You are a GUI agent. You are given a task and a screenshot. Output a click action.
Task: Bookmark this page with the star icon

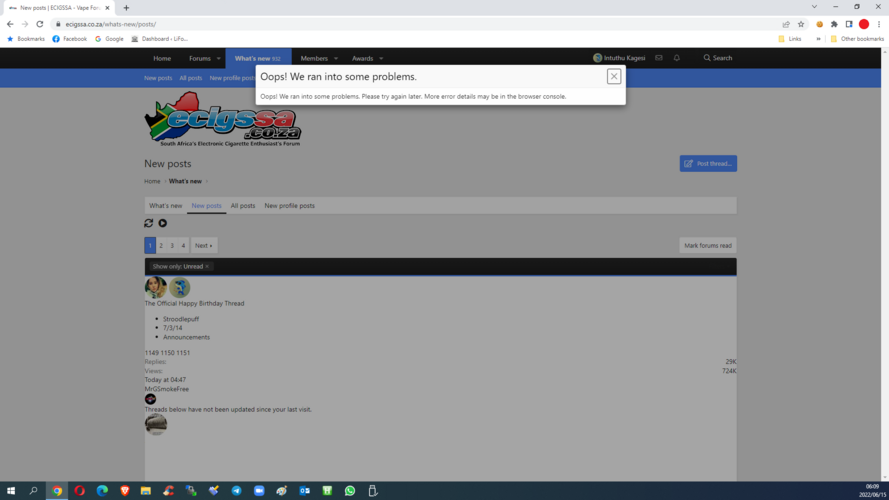(801, 24)
